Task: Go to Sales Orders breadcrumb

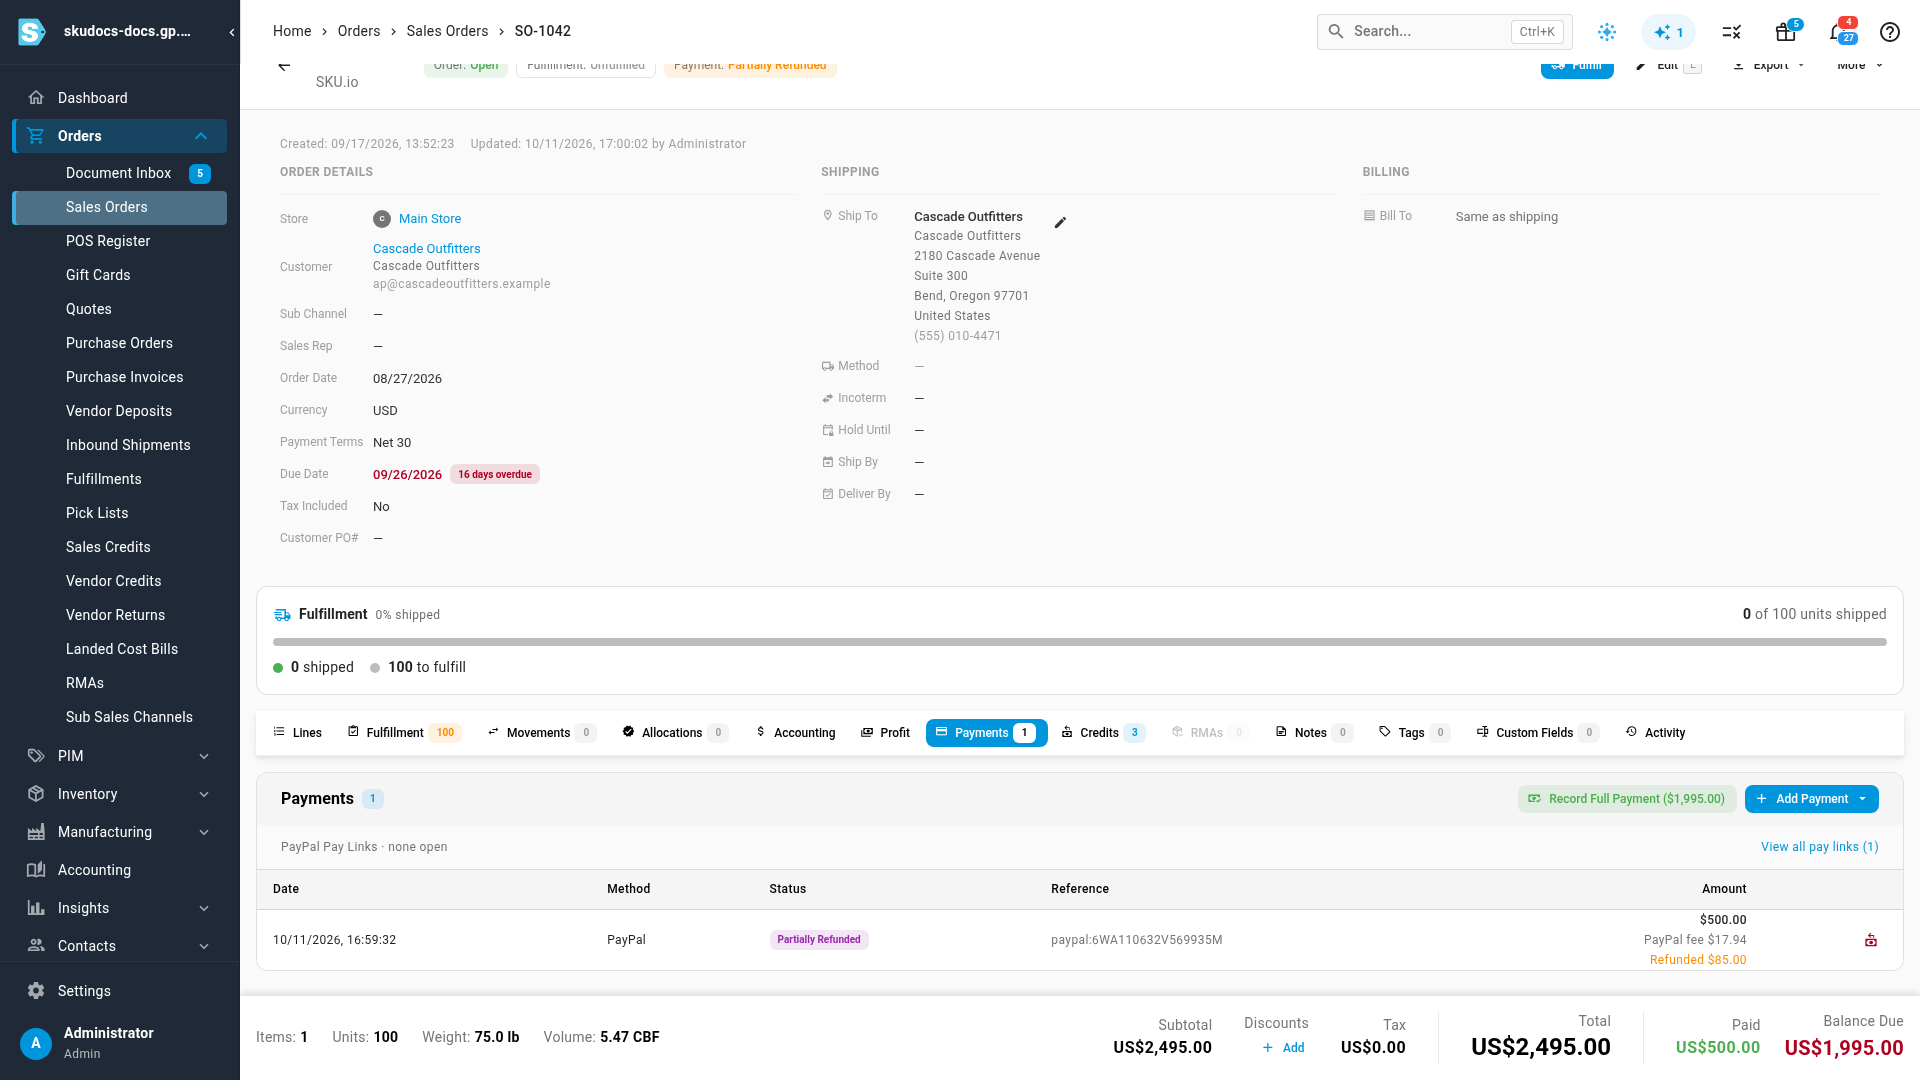Action: (447, 31)
